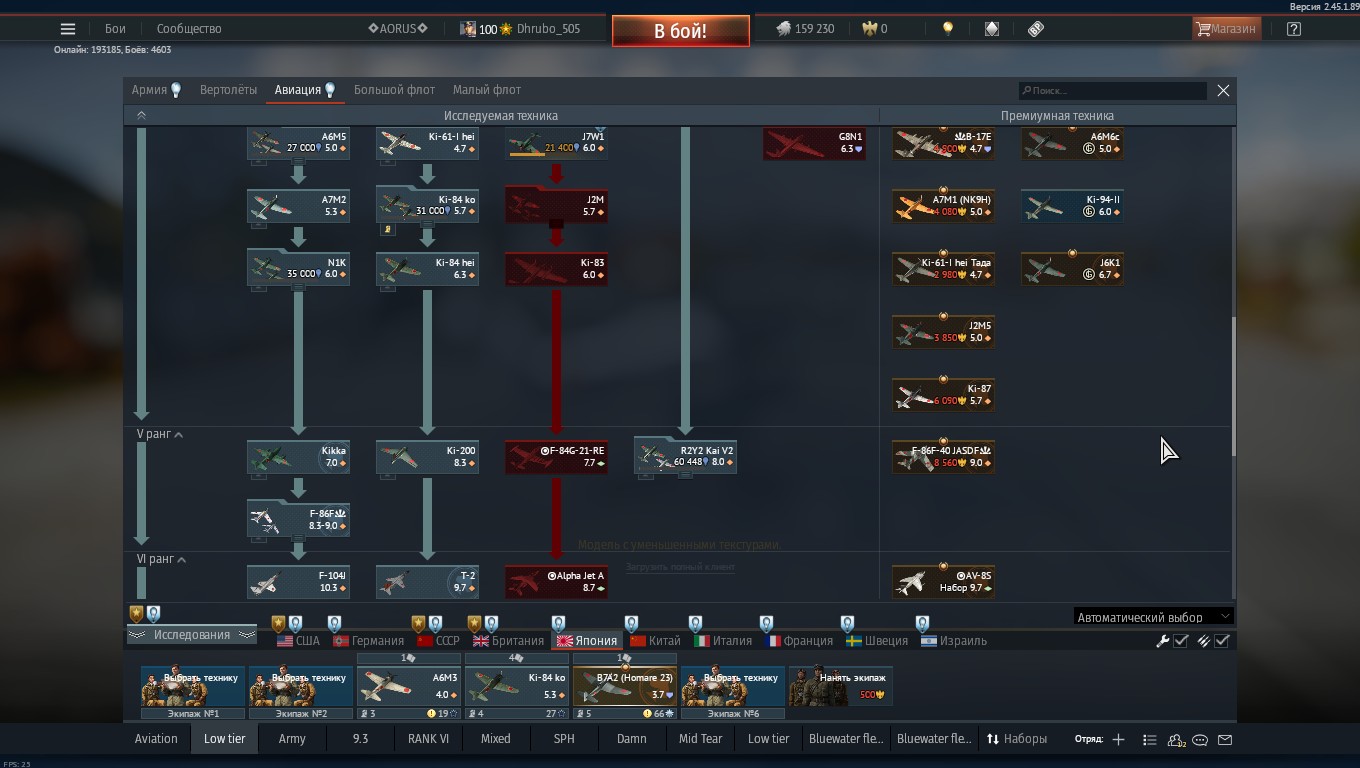Click the golden eagles currency icon
The height and width of the screenshot is (768, 1360).
coord(870,29)
